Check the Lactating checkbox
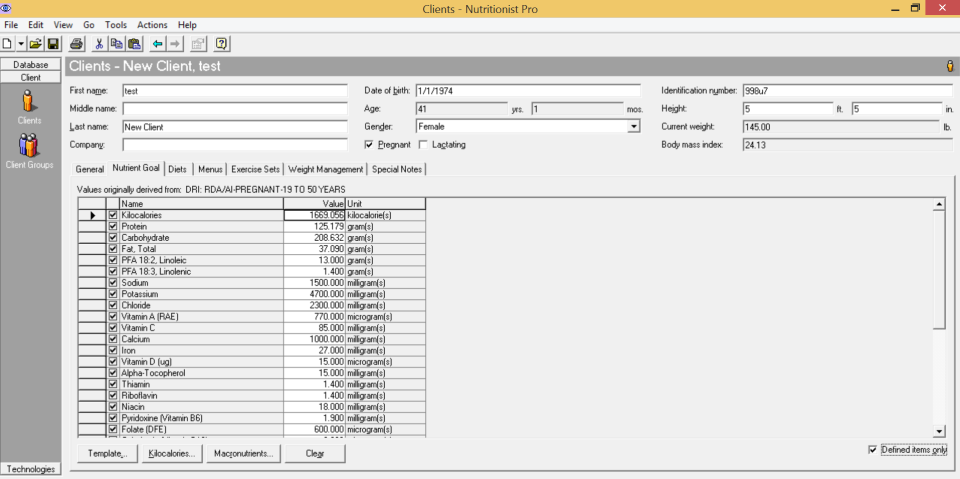Image resolution: width=960 pixels, height=479 pixels. tap(422, 145)
